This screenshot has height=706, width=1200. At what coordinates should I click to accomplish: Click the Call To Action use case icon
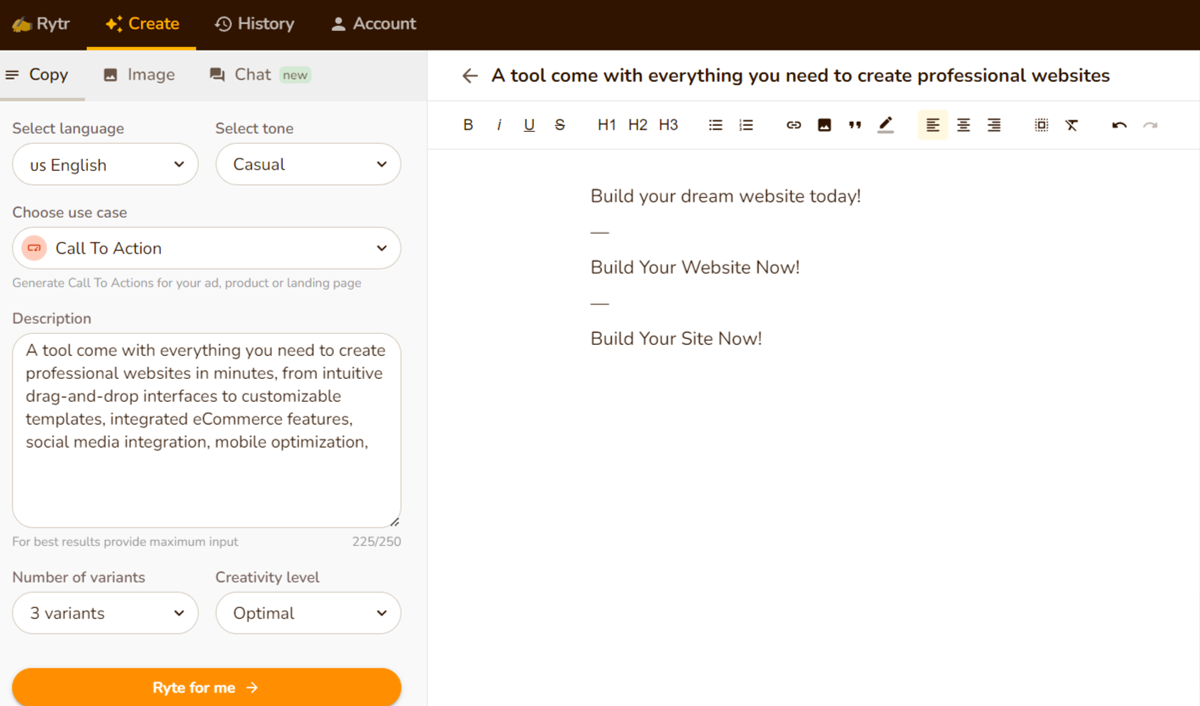[x=34, y=248]
